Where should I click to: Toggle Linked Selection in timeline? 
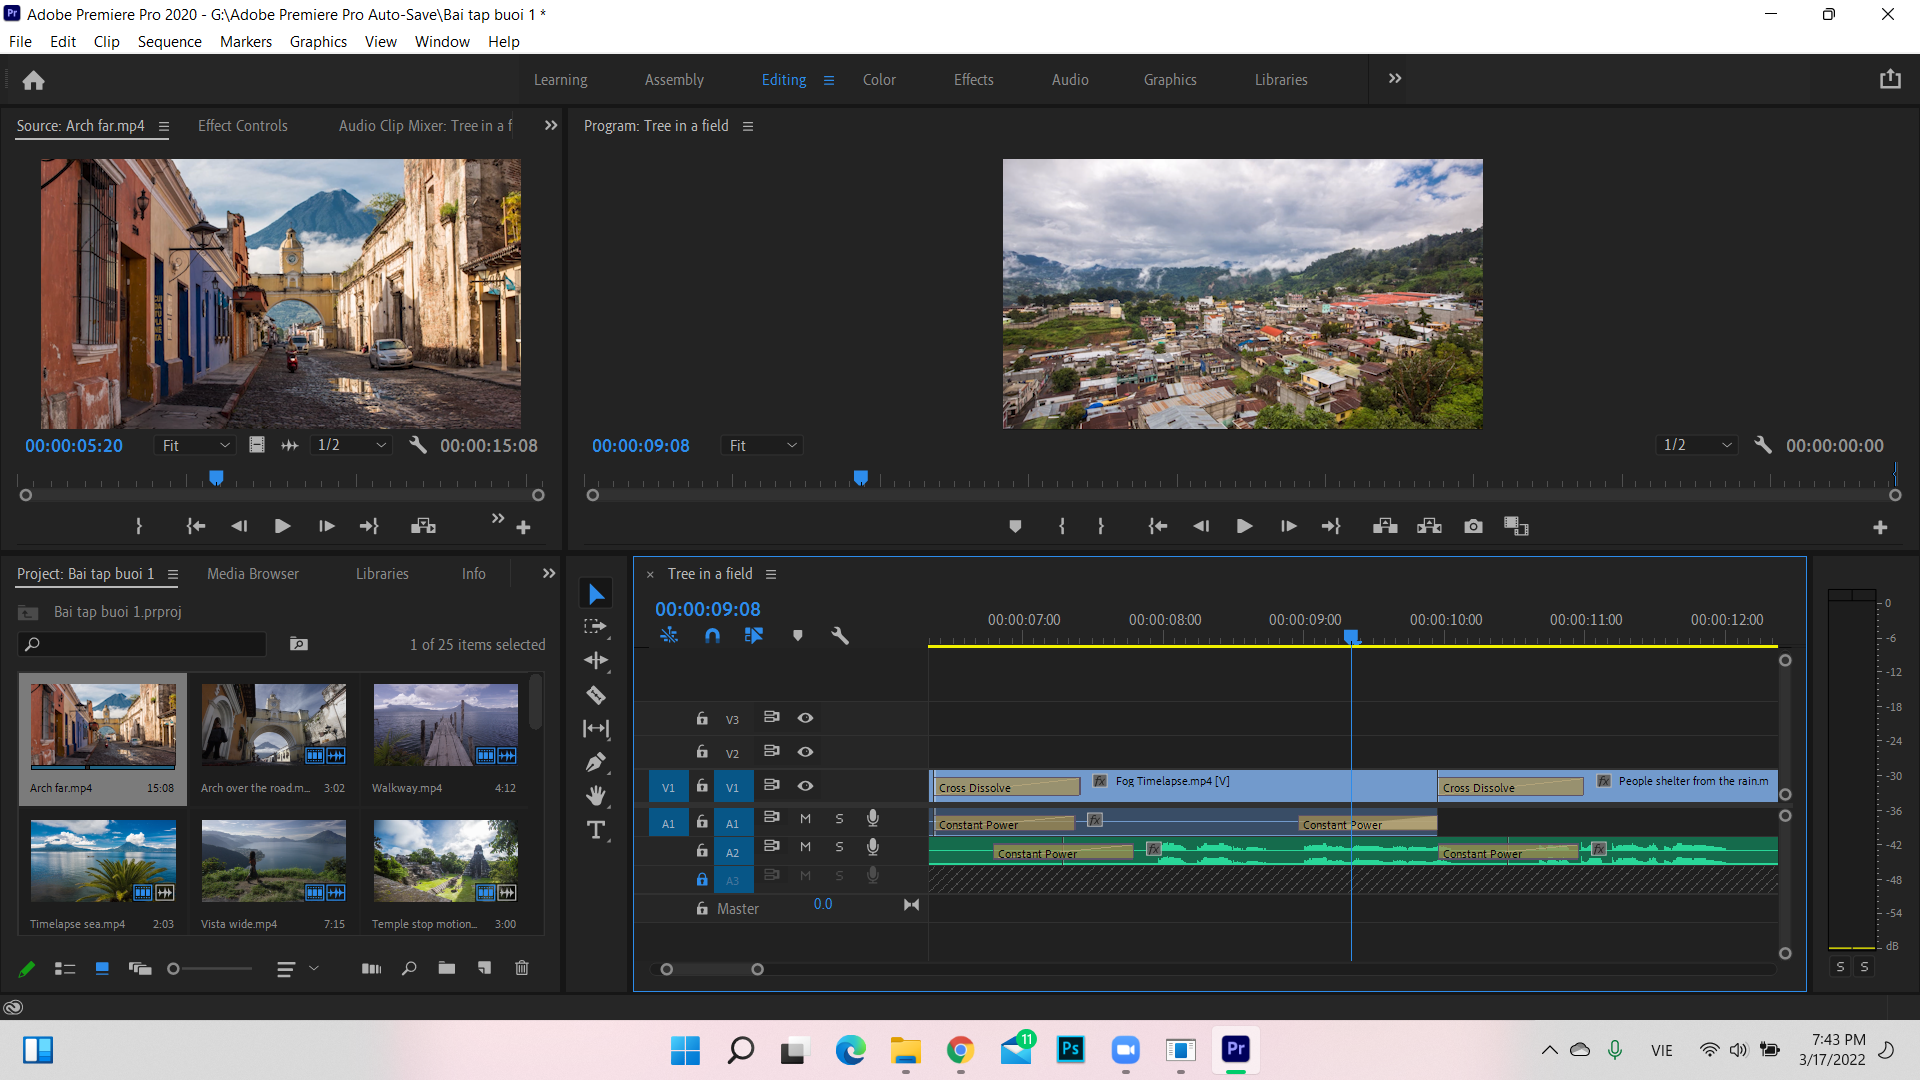pos(754,636)
